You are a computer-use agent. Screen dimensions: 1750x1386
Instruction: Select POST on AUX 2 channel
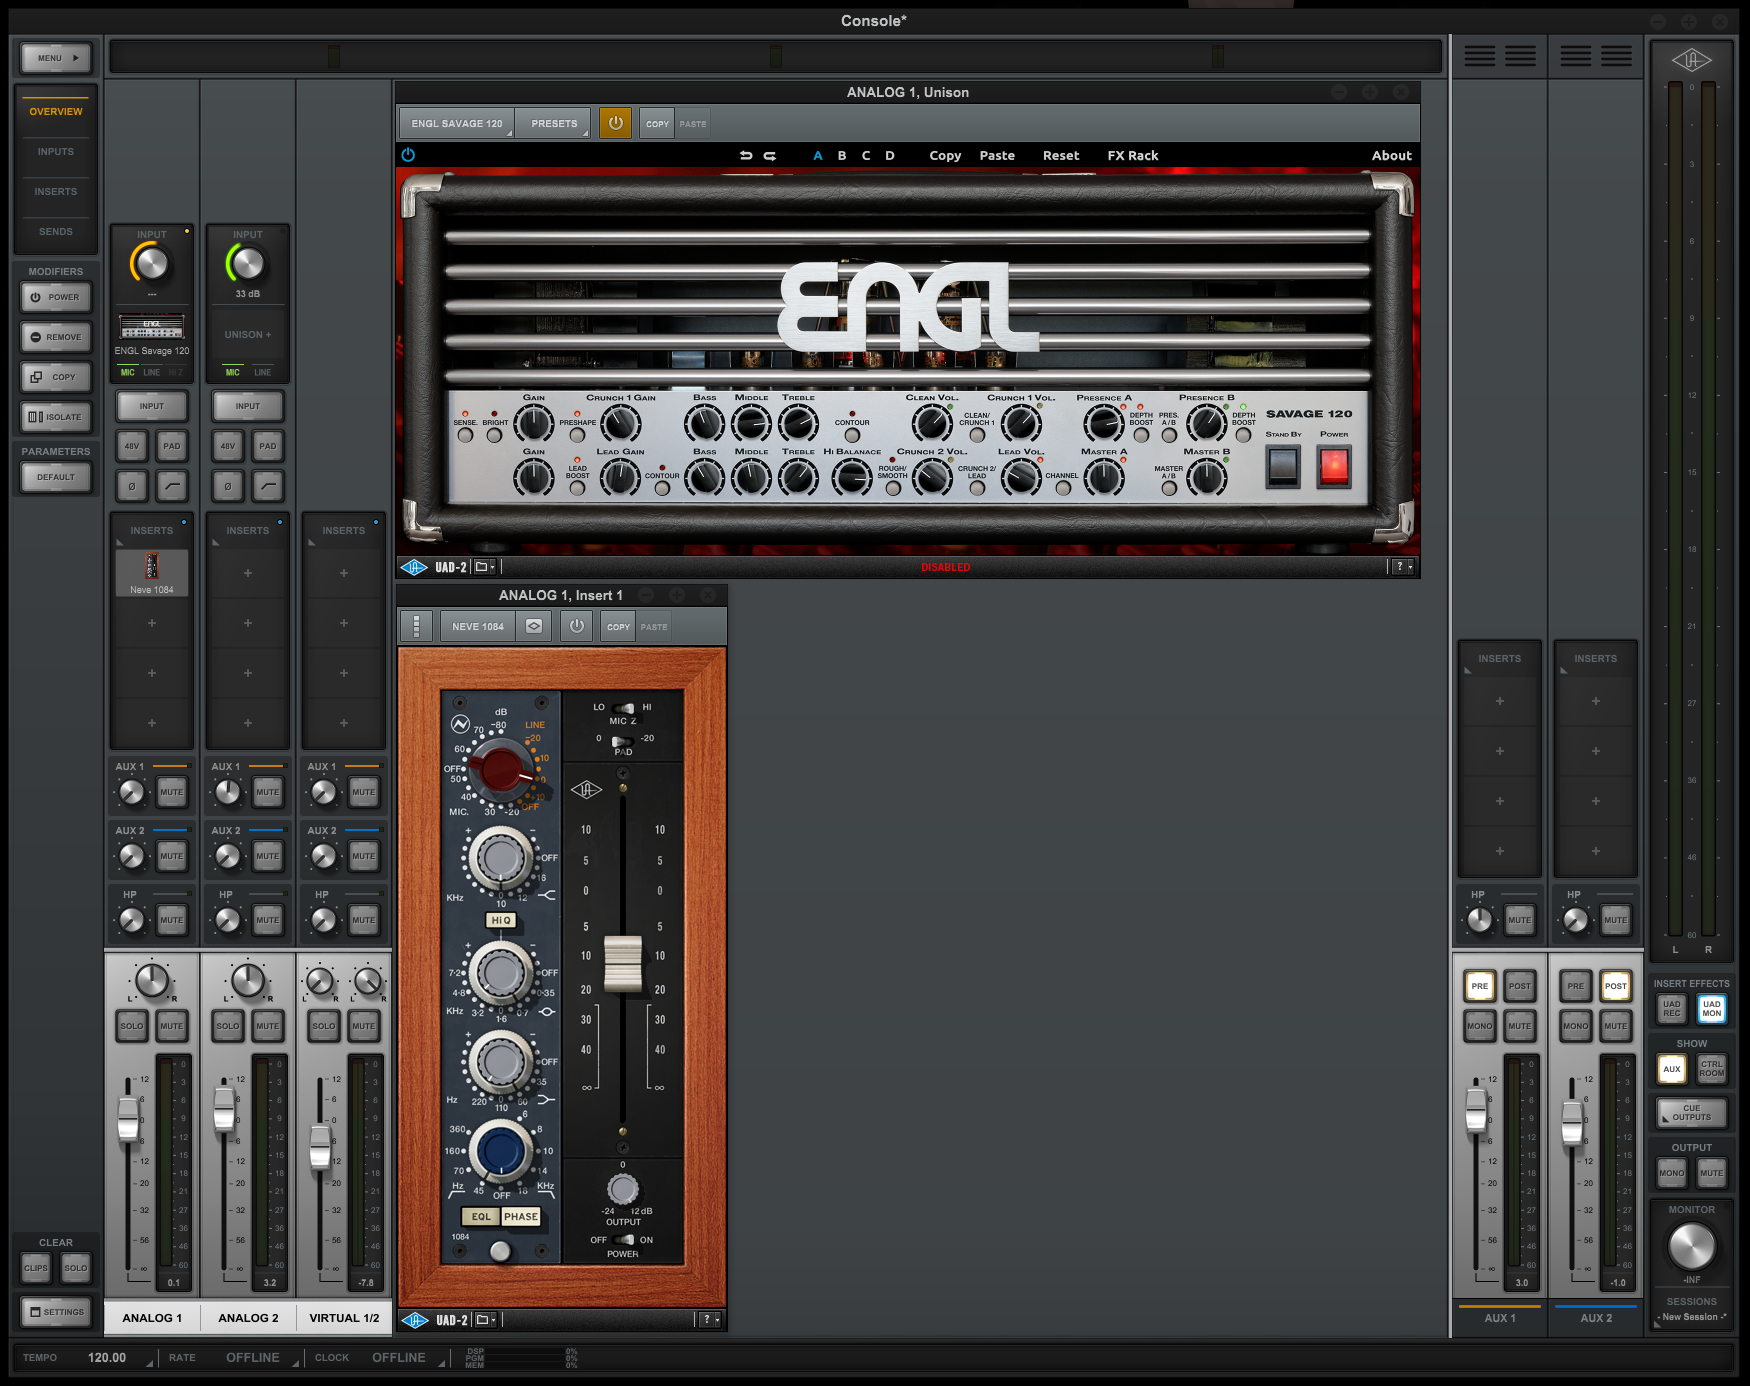click(x=1616, y=986)
